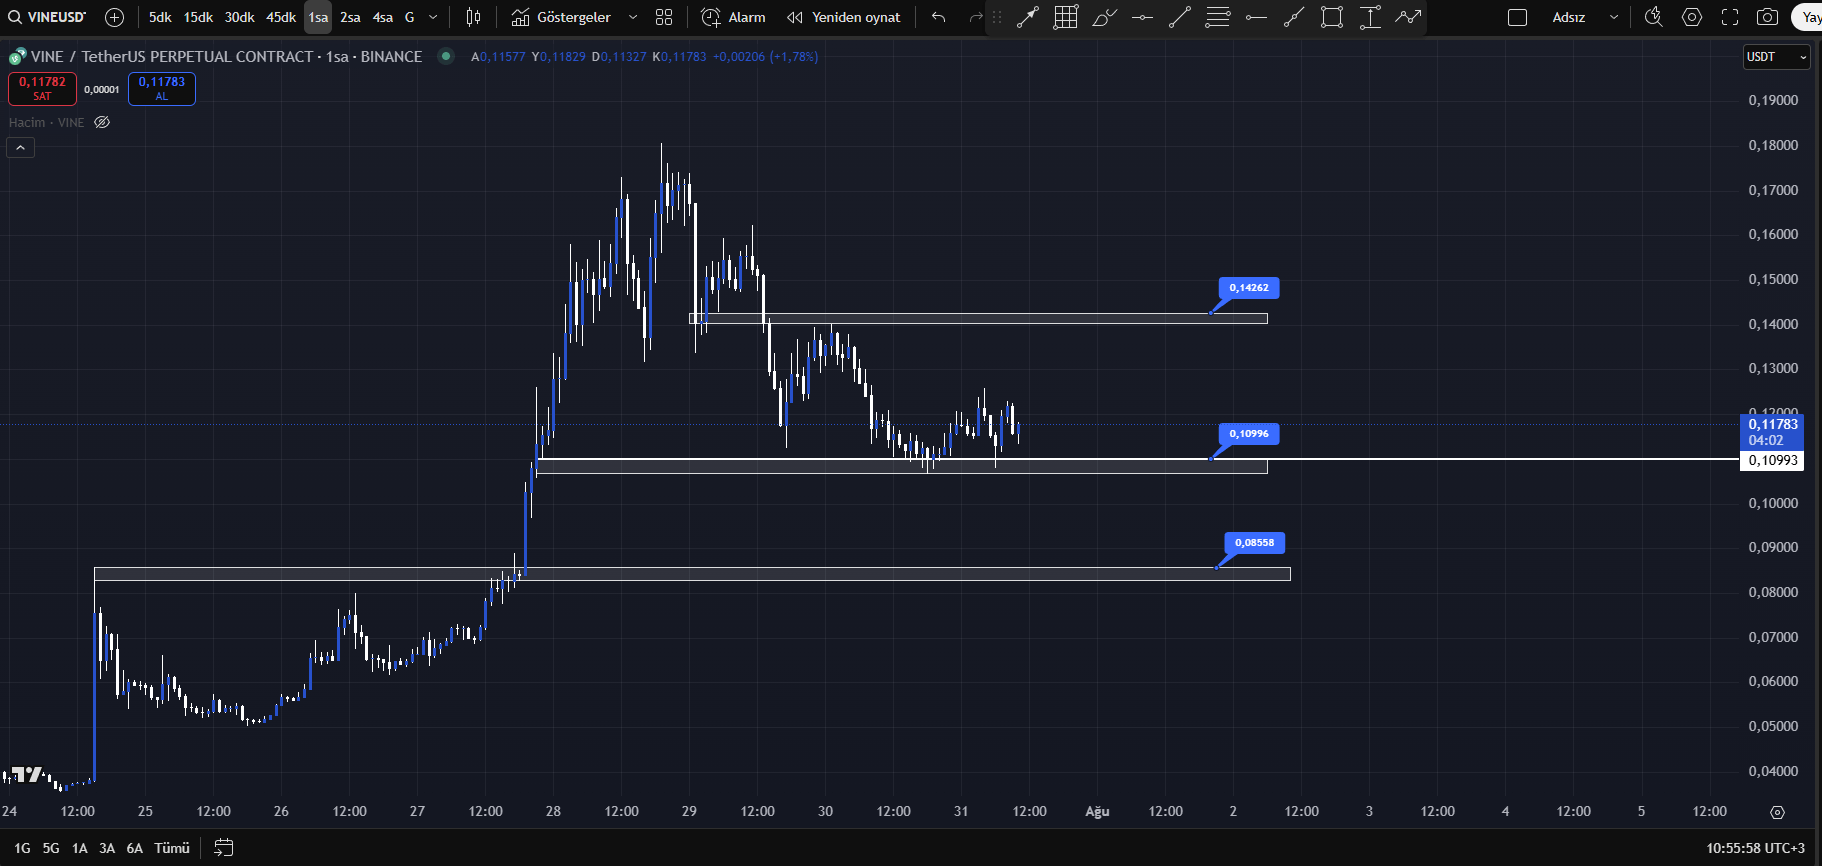Image resolution: width=1822 pixels, height=866 pixels.
Task: Open the quick search lightning icon
Action: click(x=1654, y=17)
